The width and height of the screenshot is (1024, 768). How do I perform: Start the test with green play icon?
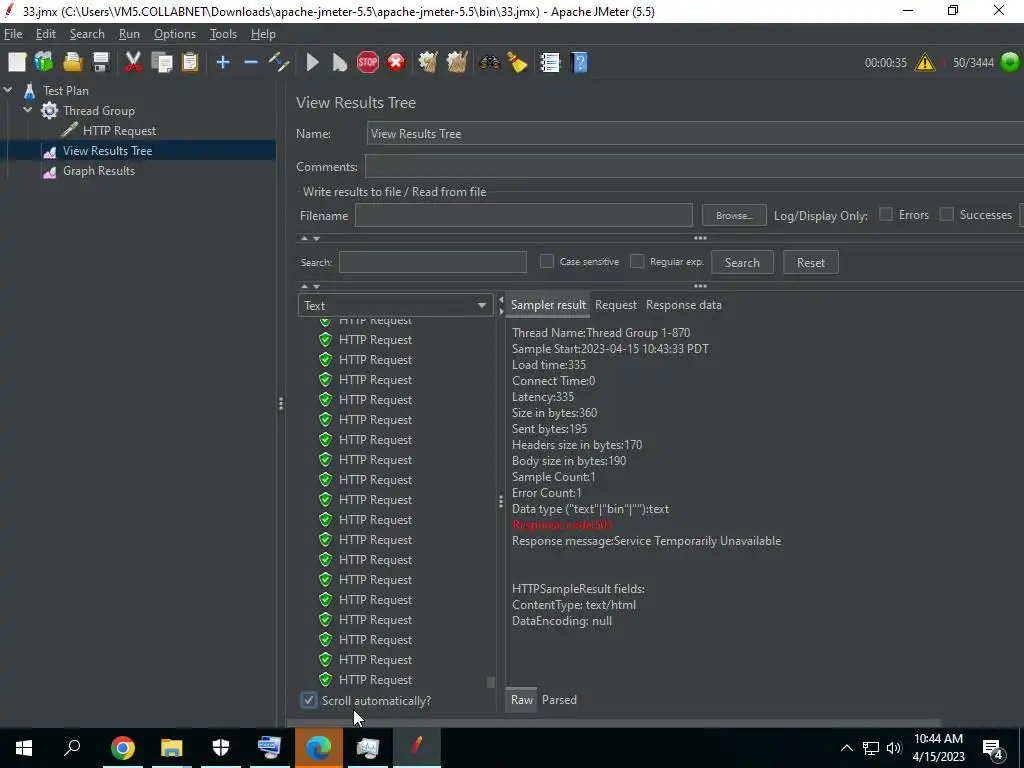tap(312, 63)
